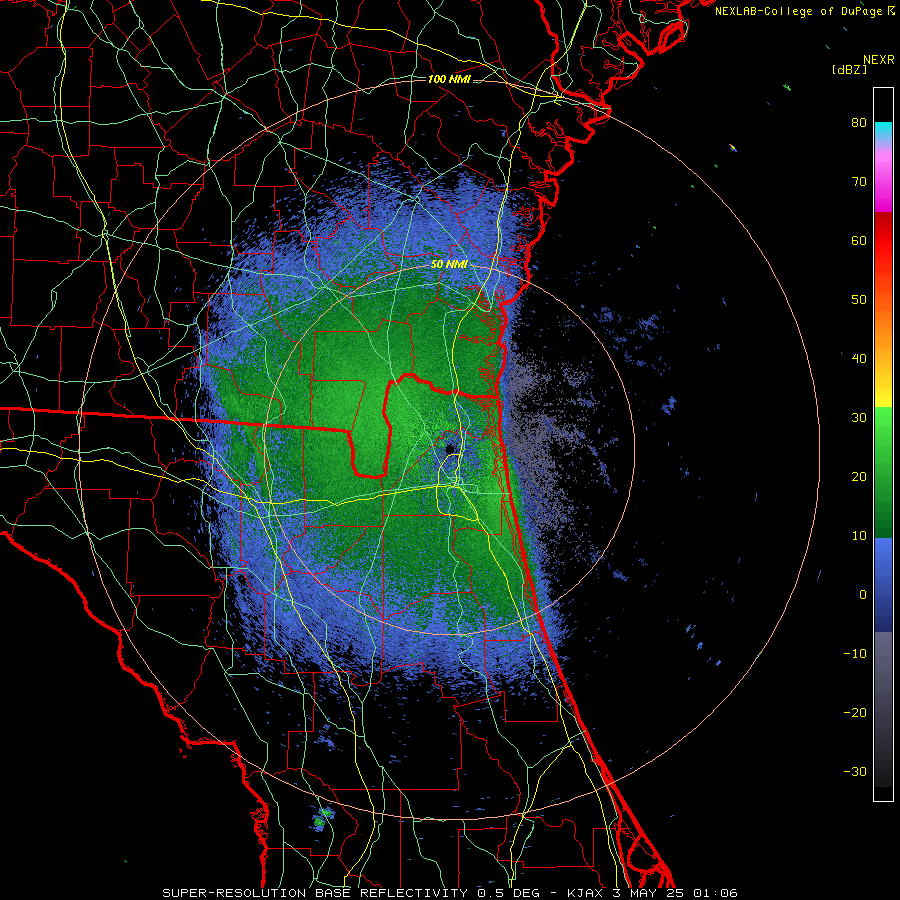Click the cyan top segment of the color bar
Image resolution: width=900 pixels, height=900 pixels.
tap(883, 131)
